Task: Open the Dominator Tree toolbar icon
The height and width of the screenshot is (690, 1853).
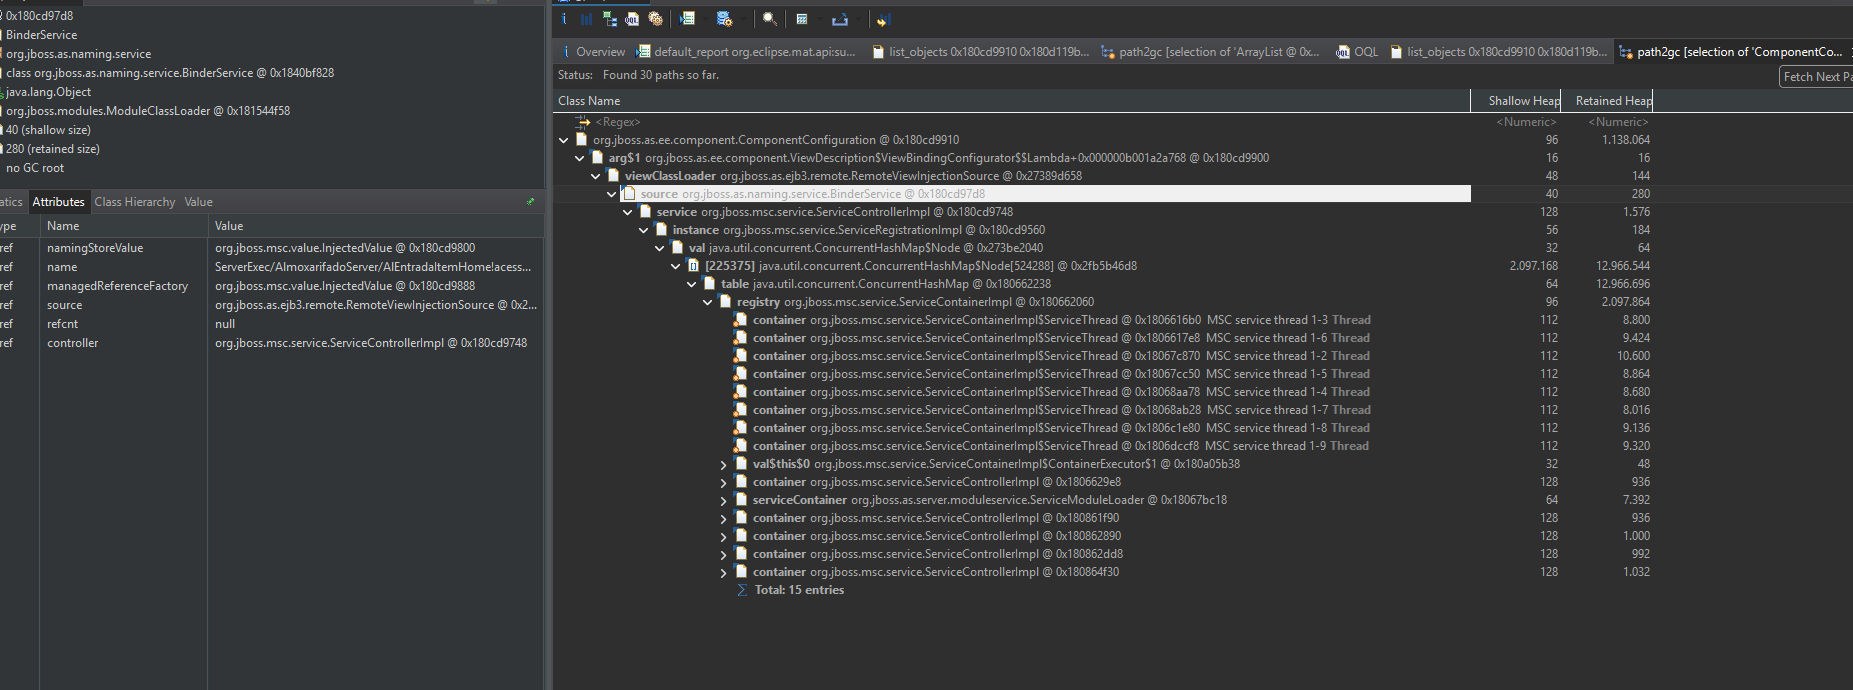Action: tap(609, 19)
